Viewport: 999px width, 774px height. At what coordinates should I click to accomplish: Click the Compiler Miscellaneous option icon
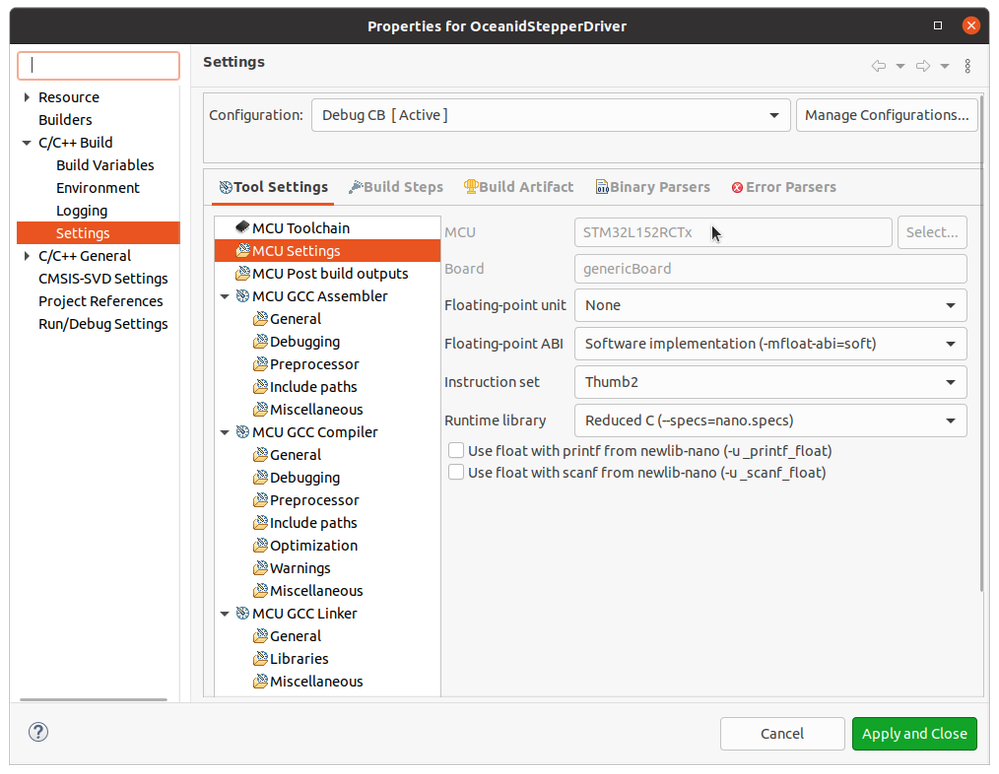point(260,591)
